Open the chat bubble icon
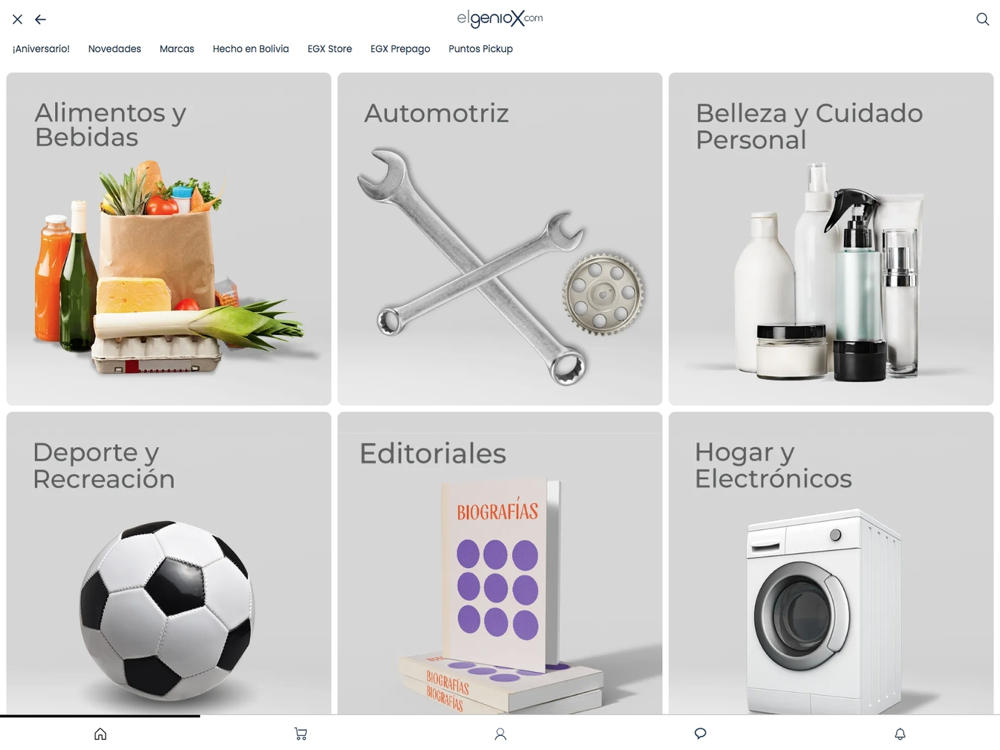Image resolution: width=1000 pixels, height=750 pixels. click(x=700, y=734)
